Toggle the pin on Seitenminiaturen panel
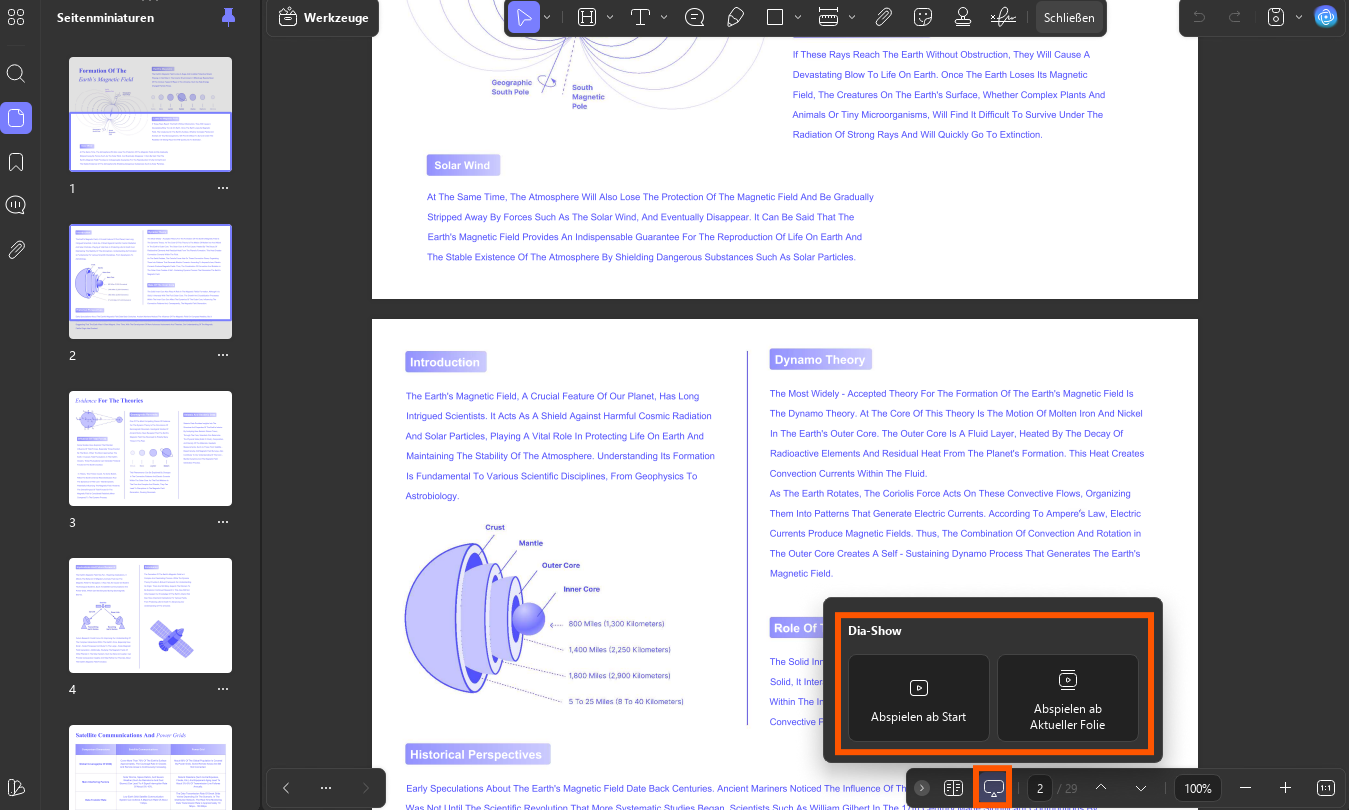This screenshot has height=810, width=1349. pyautogui.click(x=229, y=17)
